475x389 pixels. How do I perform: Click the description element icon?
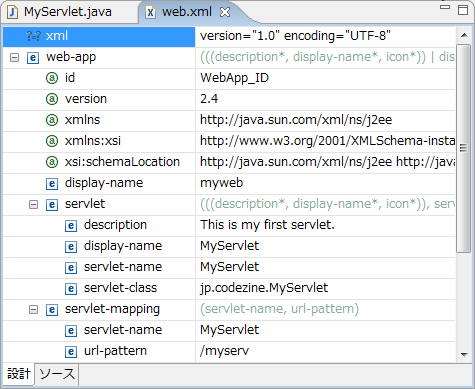point(71,226)
